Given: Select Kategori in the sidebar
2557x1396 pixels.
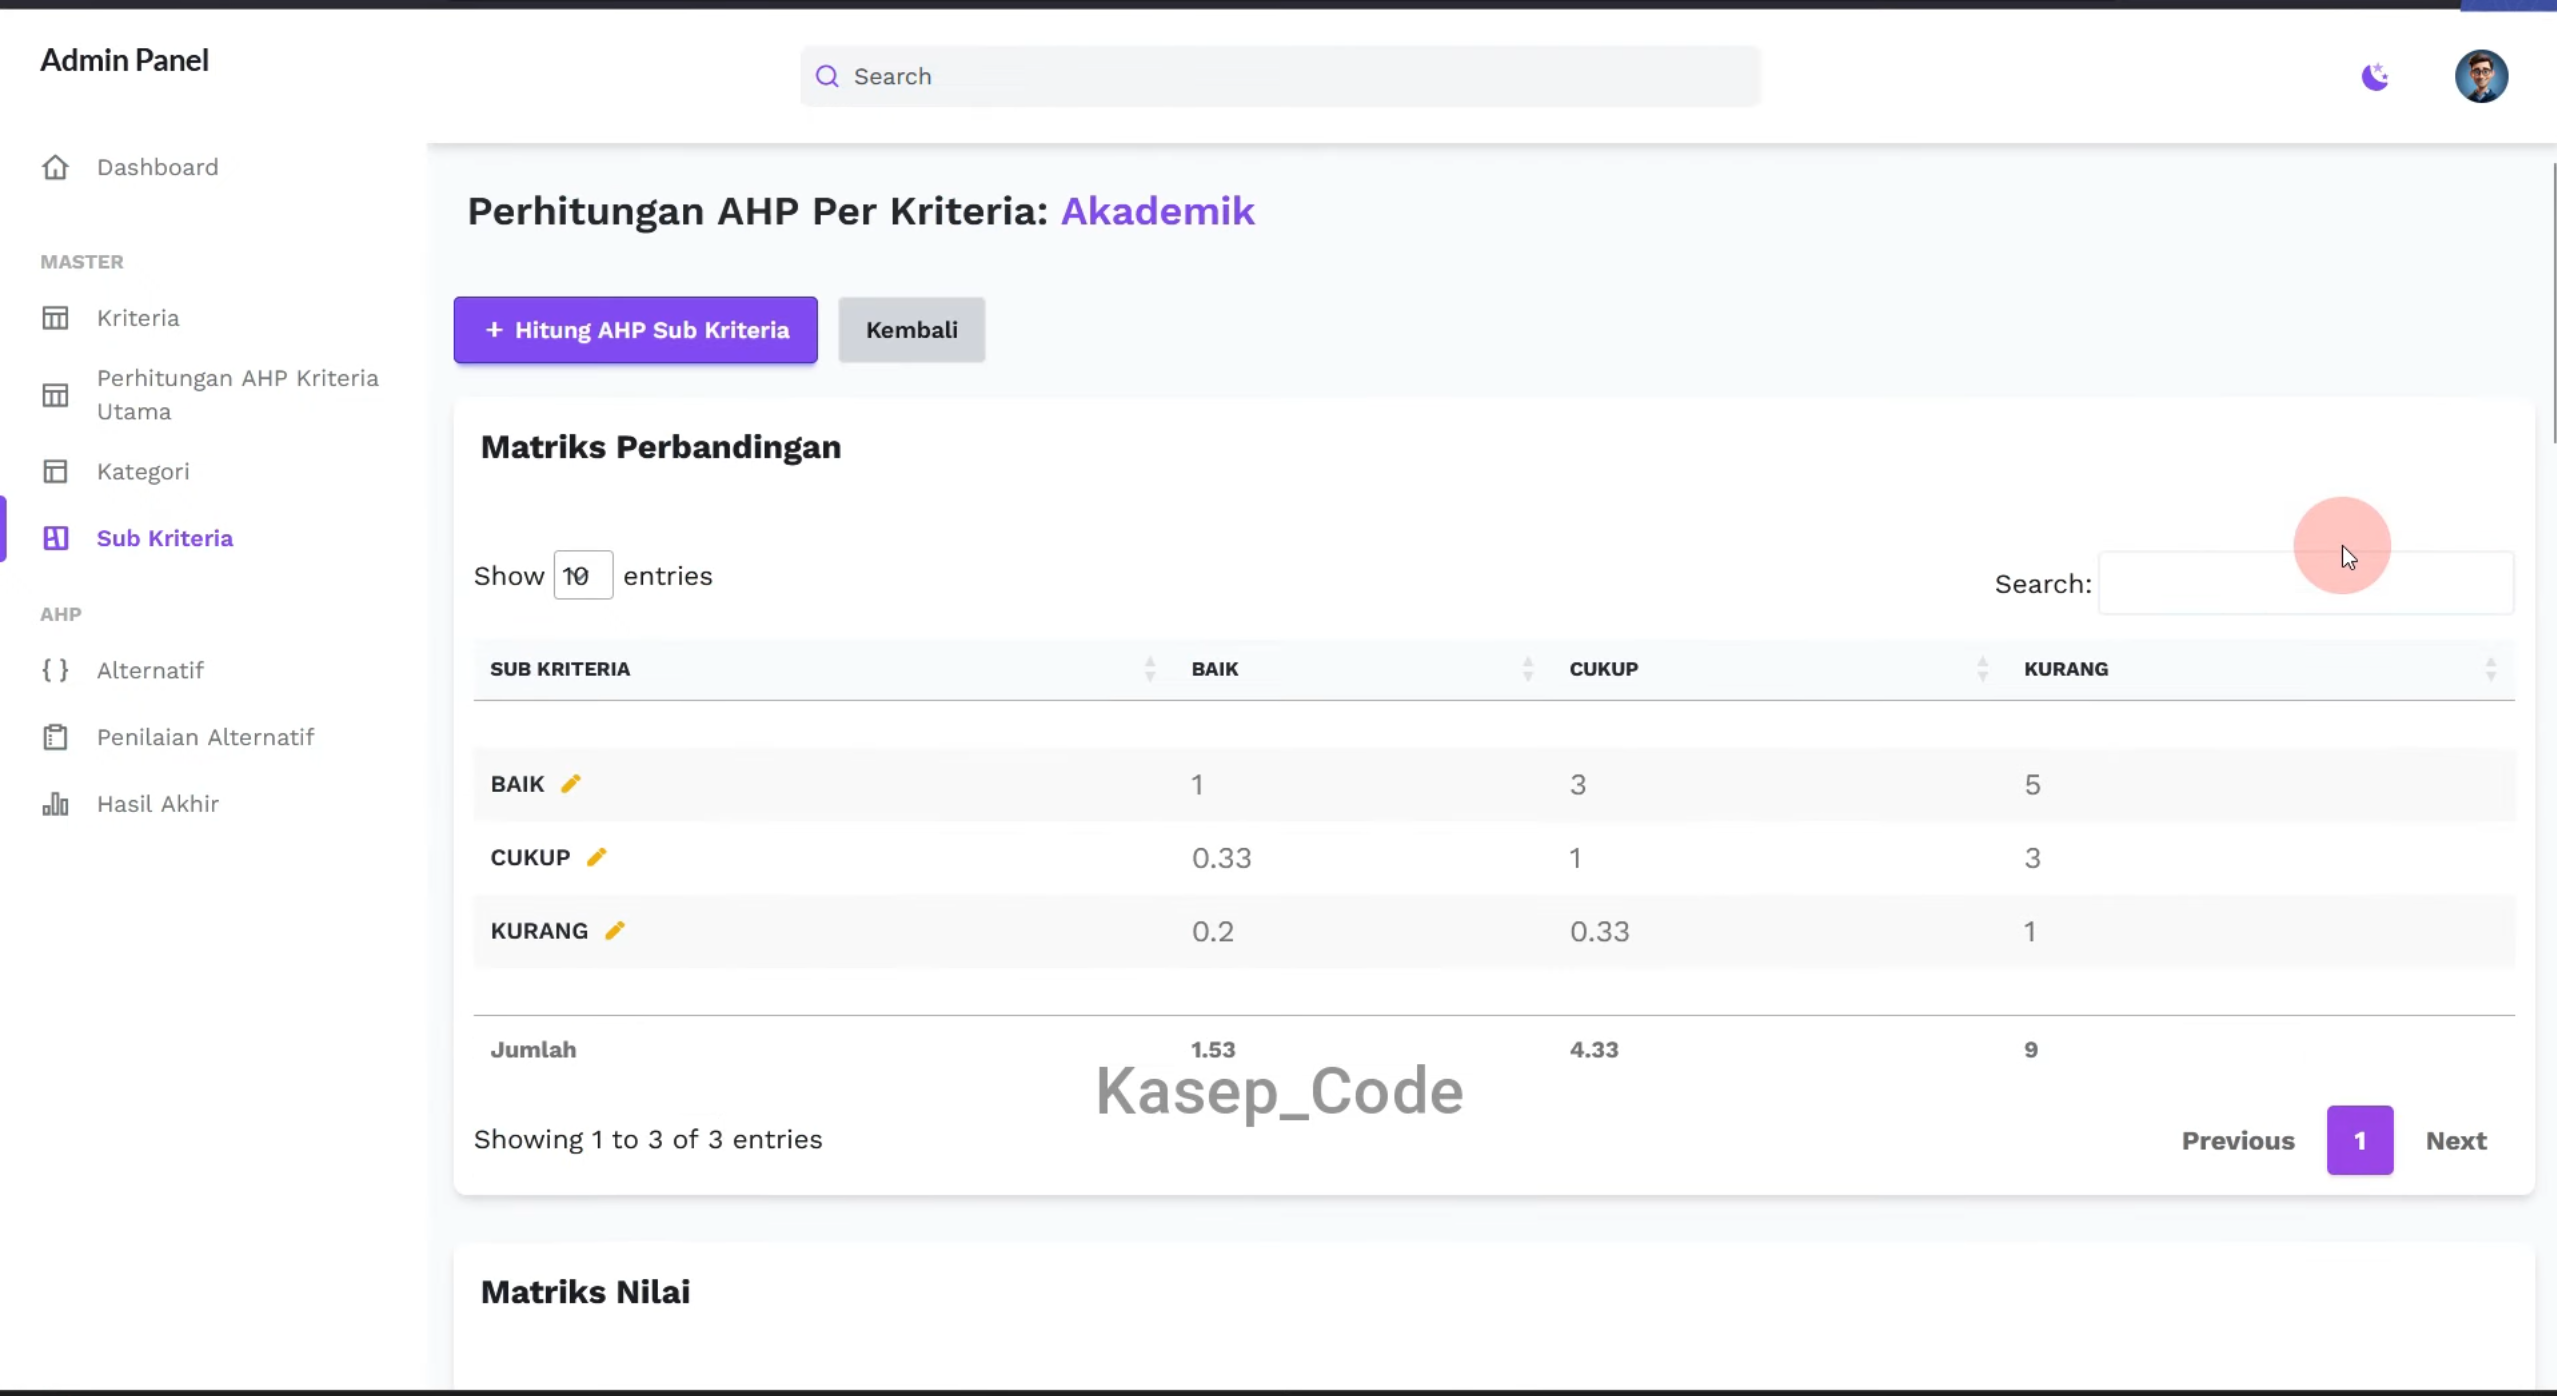Looking at the screenshot, I should click(x=143, y=471).
